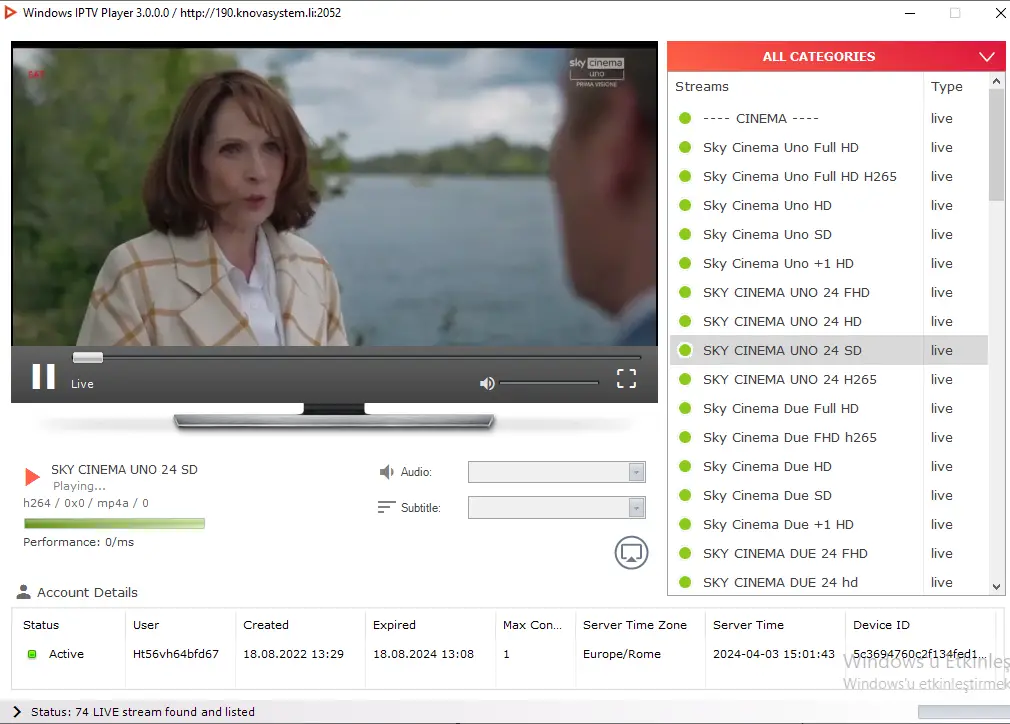Click the AirPlay cast icon
The image size is (1010, 724).
[631, 553]
